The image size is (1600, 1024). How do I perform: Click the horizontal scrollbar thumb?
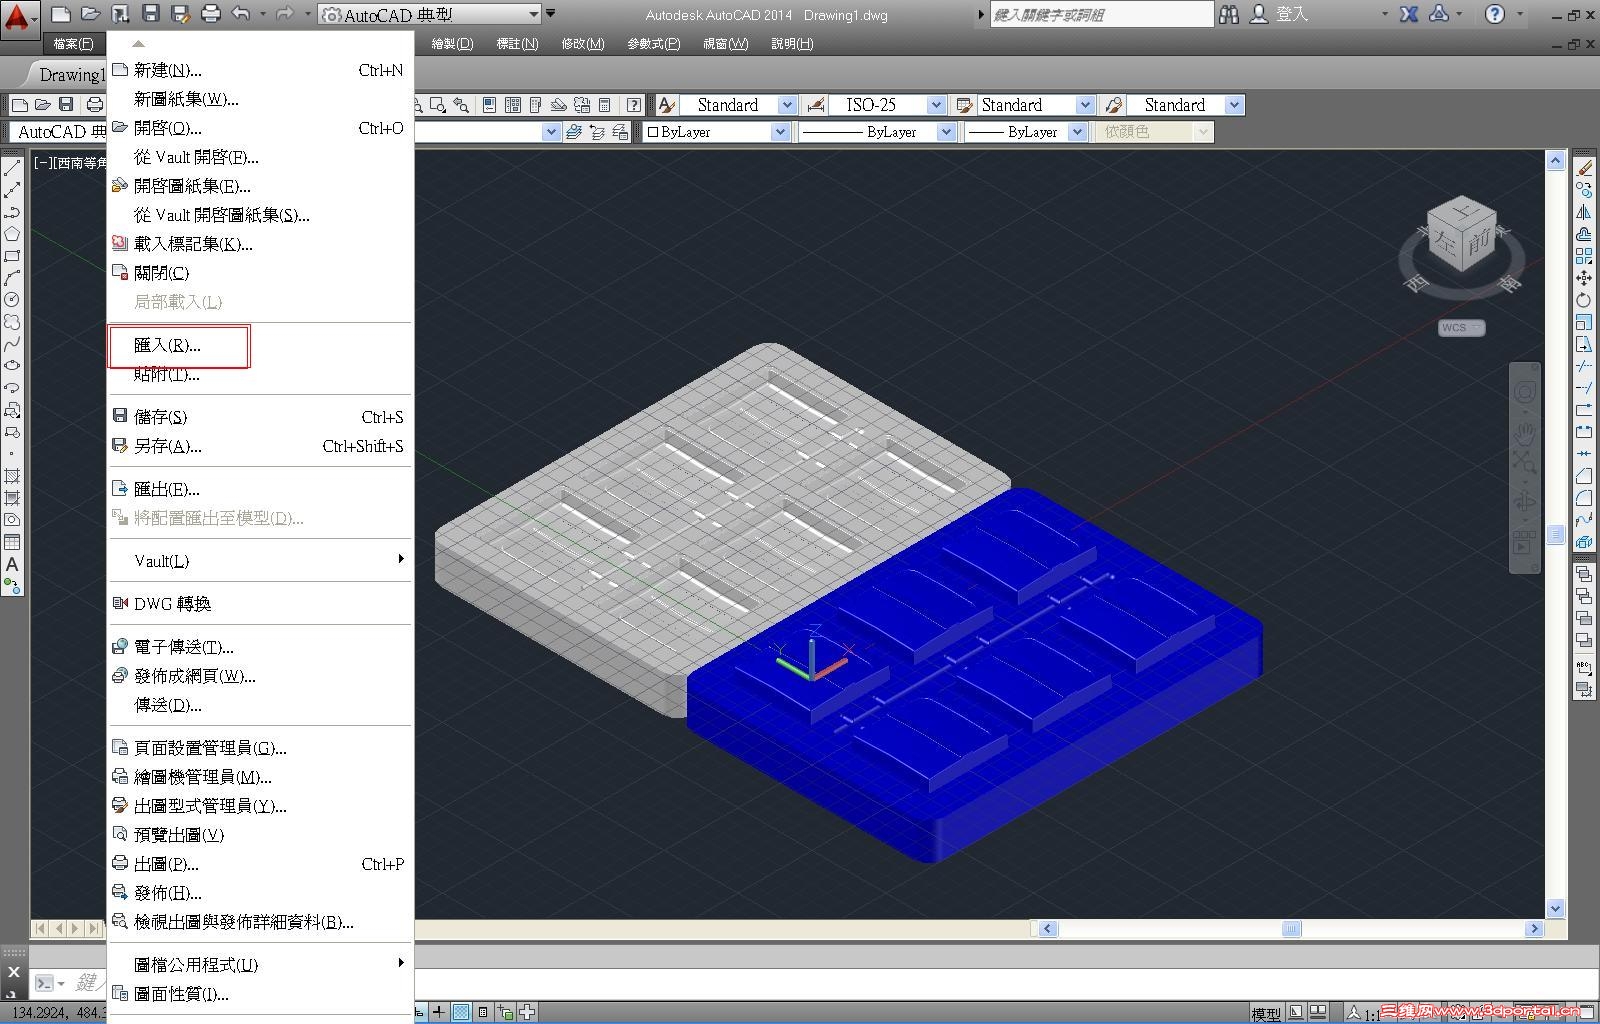(1291, 929)
